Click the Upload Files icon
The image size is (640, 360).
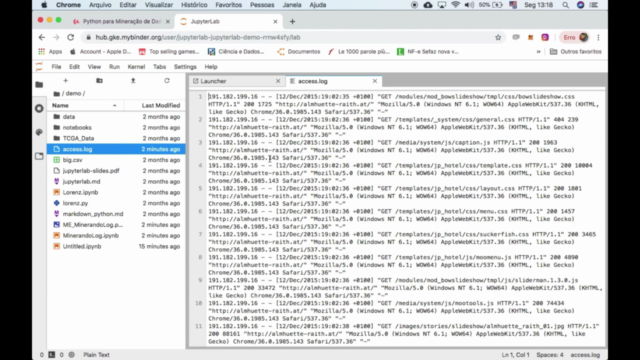[x=133, y=81]
